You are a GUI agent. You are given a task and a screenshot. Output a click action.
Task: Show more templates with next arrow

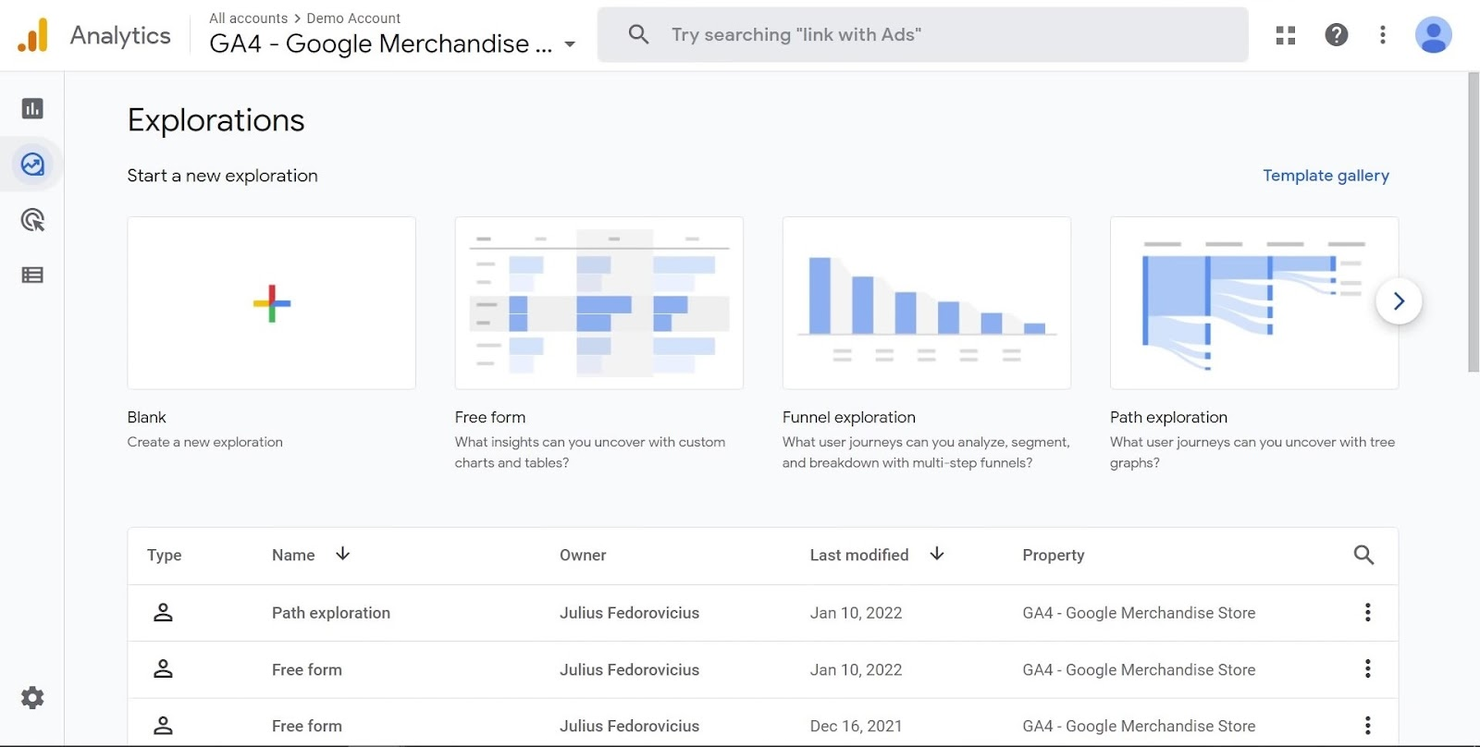tap(1398, 301)
